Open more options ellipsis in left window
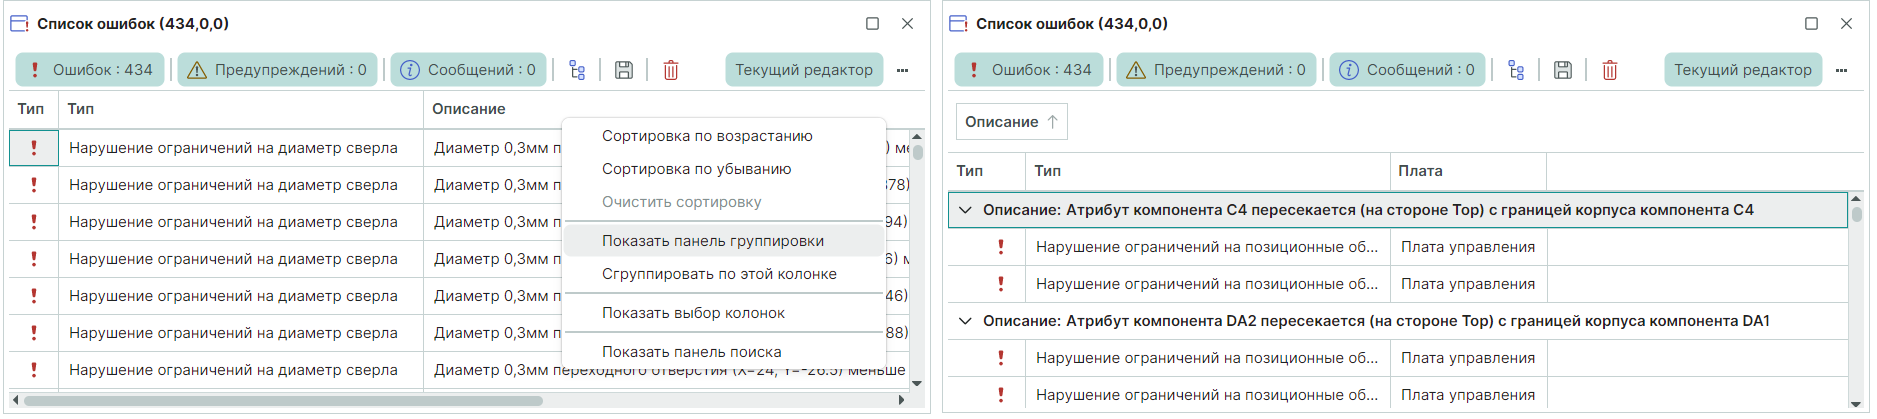 coord(903,70)
